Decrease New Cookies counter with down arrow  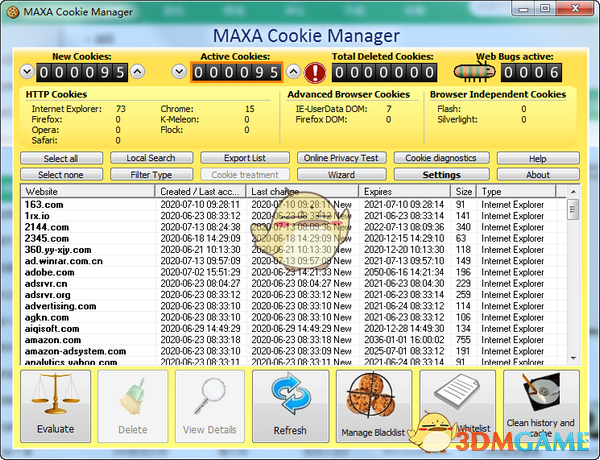tap(27, 72)
